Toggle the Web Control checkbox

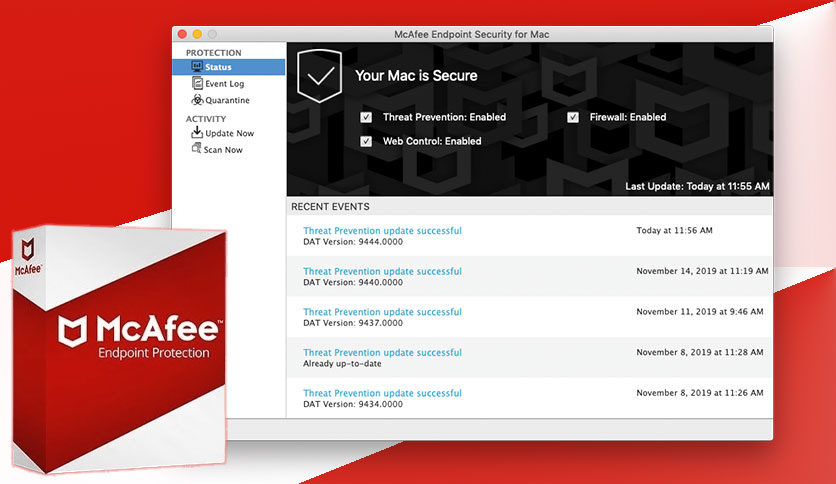(x=366, y=141)
